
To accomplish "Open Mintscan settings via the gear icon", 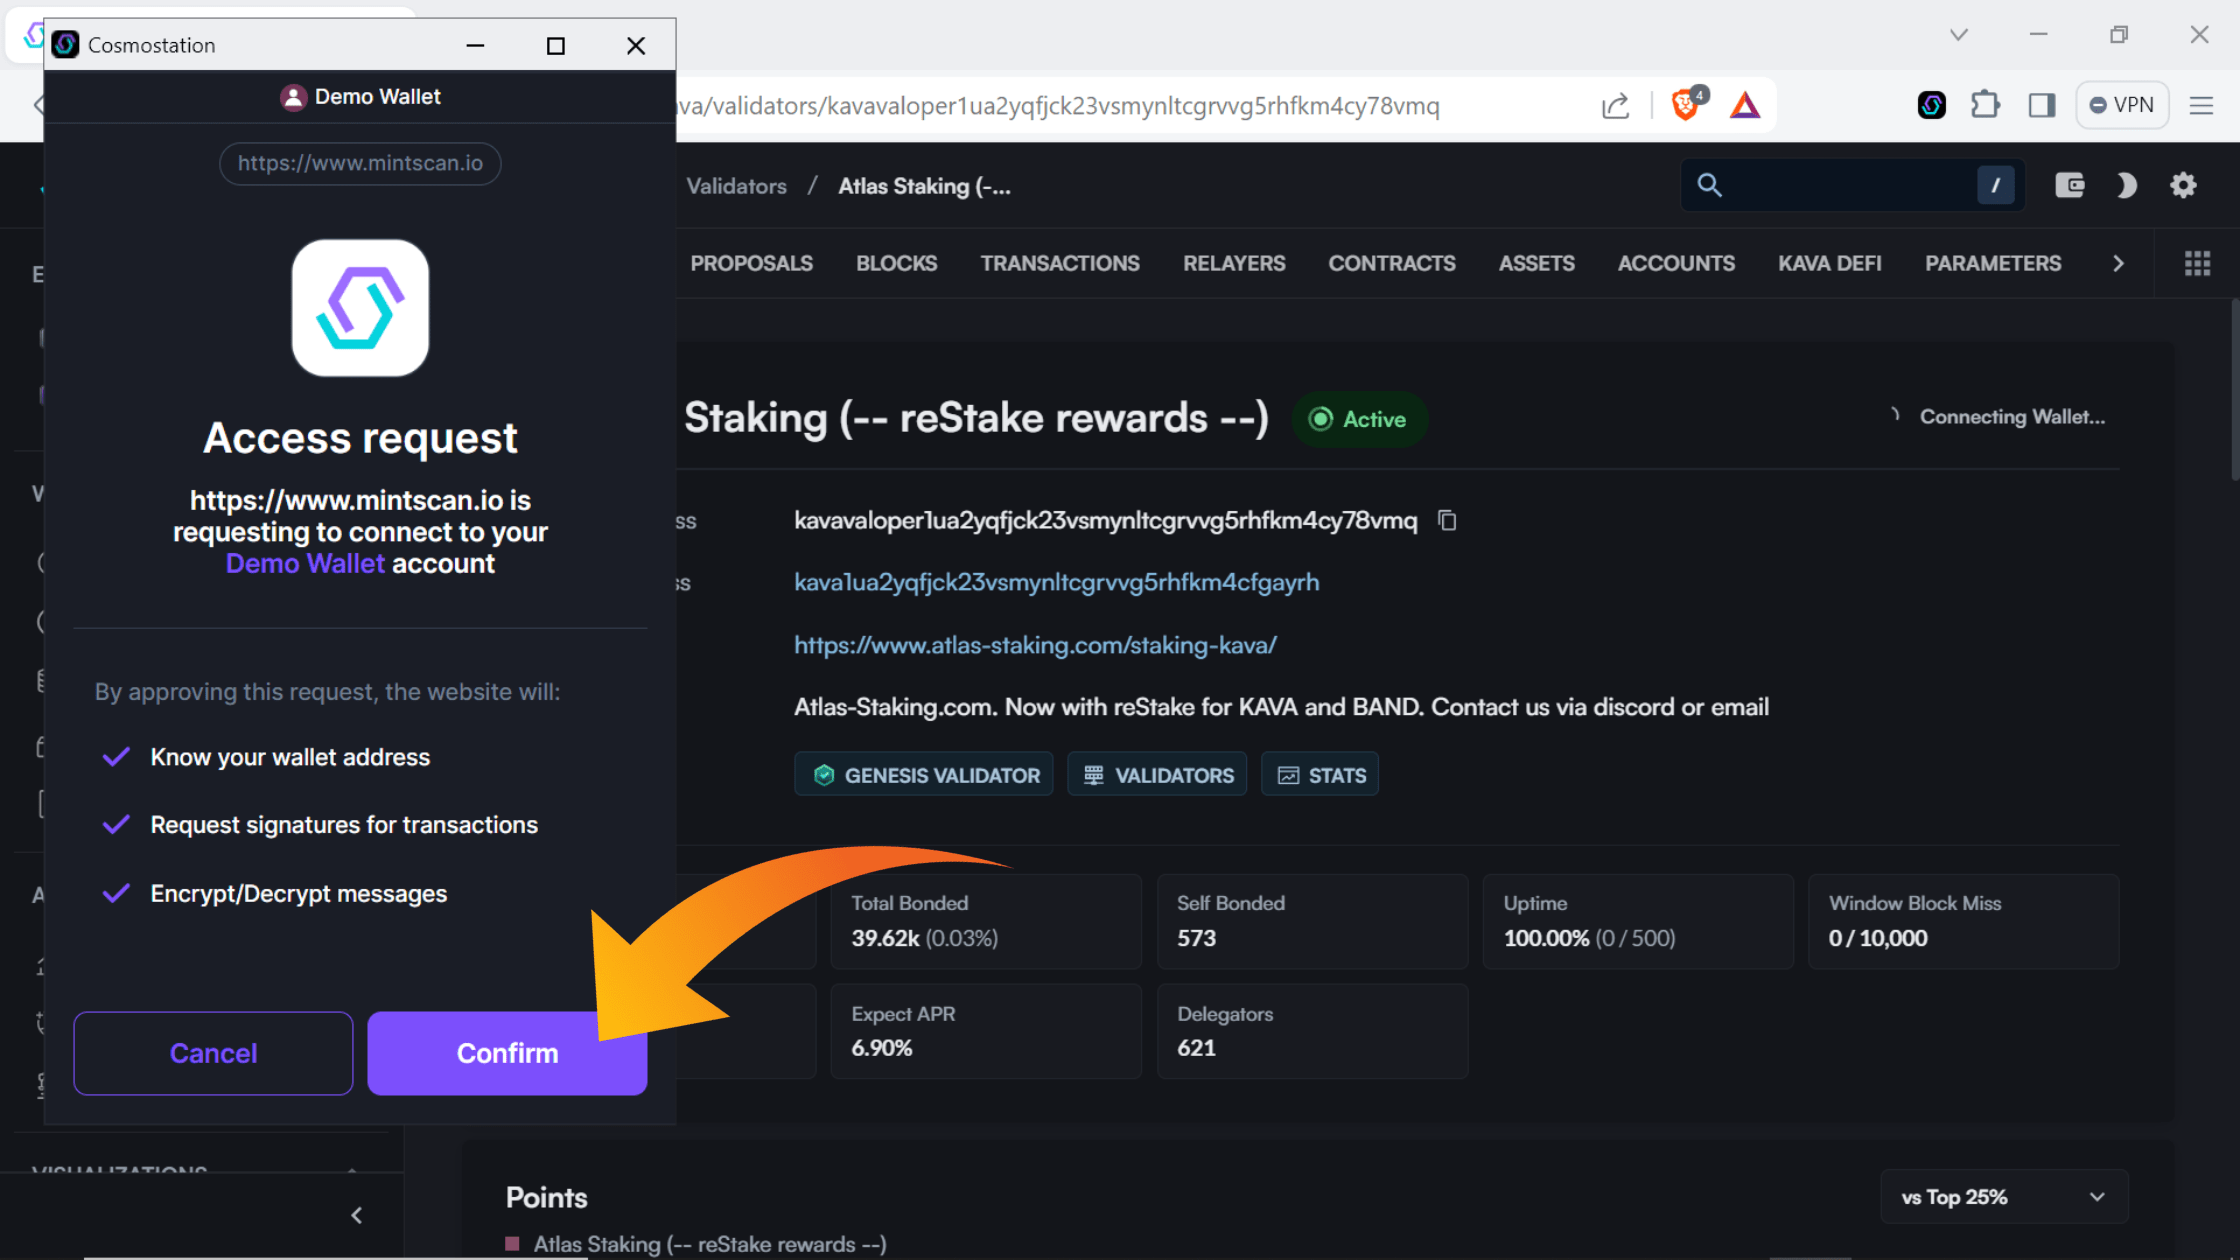I will [x=2183, y=185].
